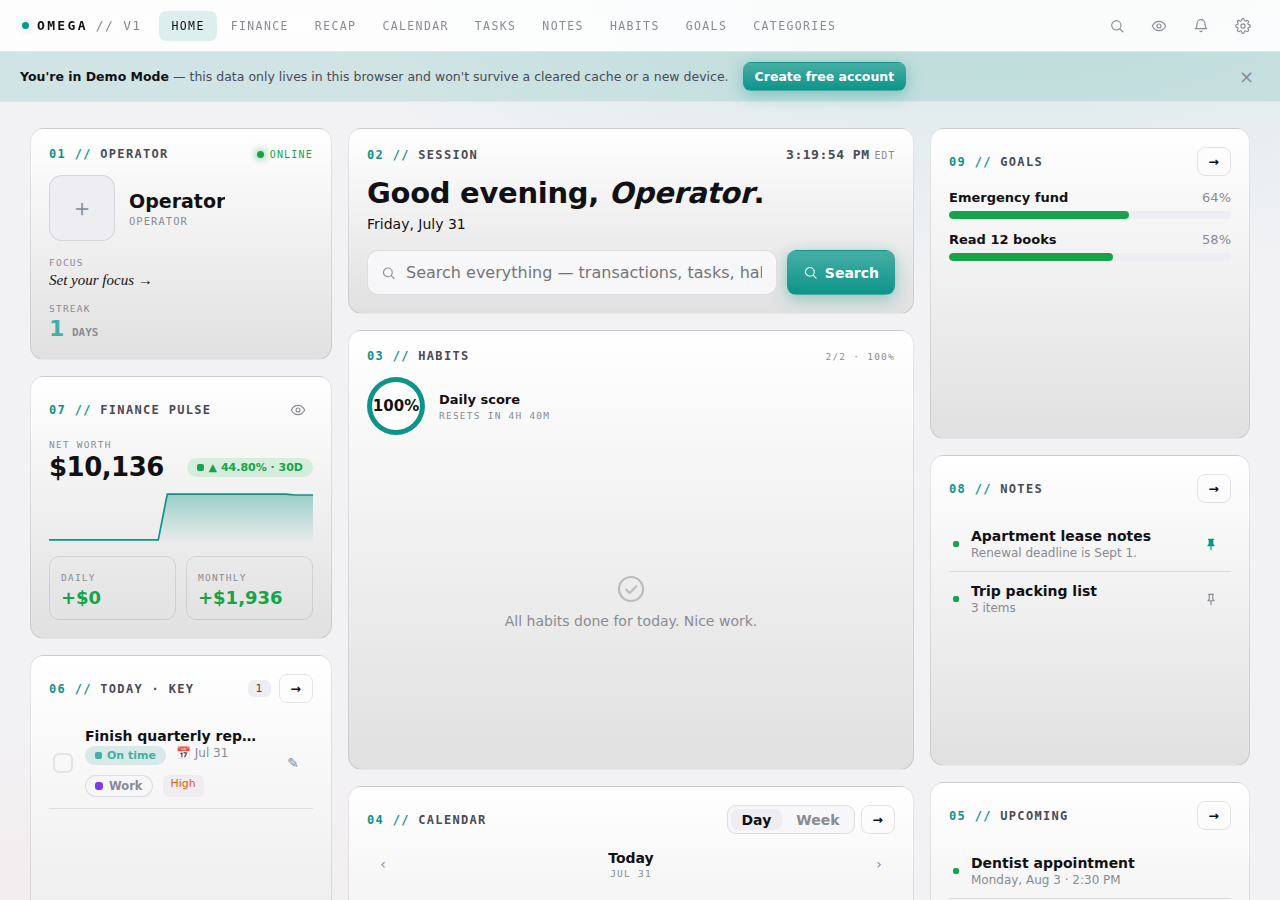
Task: Switch calendar to Week view
Action: [x=818, y=820]
